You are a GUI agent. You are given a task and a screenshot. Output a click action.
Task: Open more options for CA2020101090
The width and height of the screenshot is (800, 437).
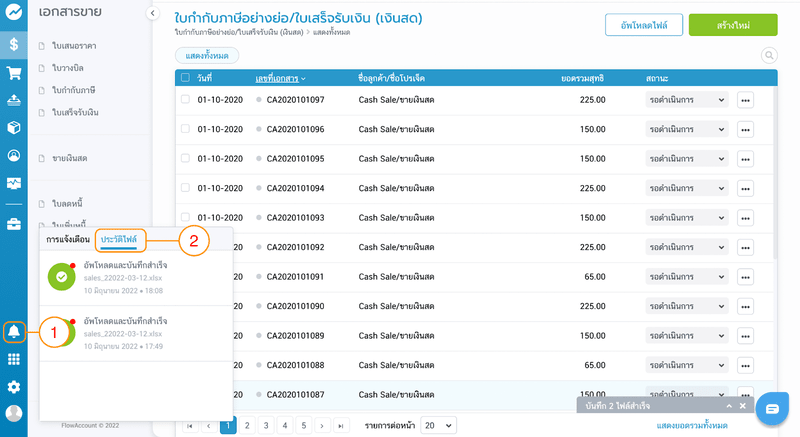click(745, 306)
